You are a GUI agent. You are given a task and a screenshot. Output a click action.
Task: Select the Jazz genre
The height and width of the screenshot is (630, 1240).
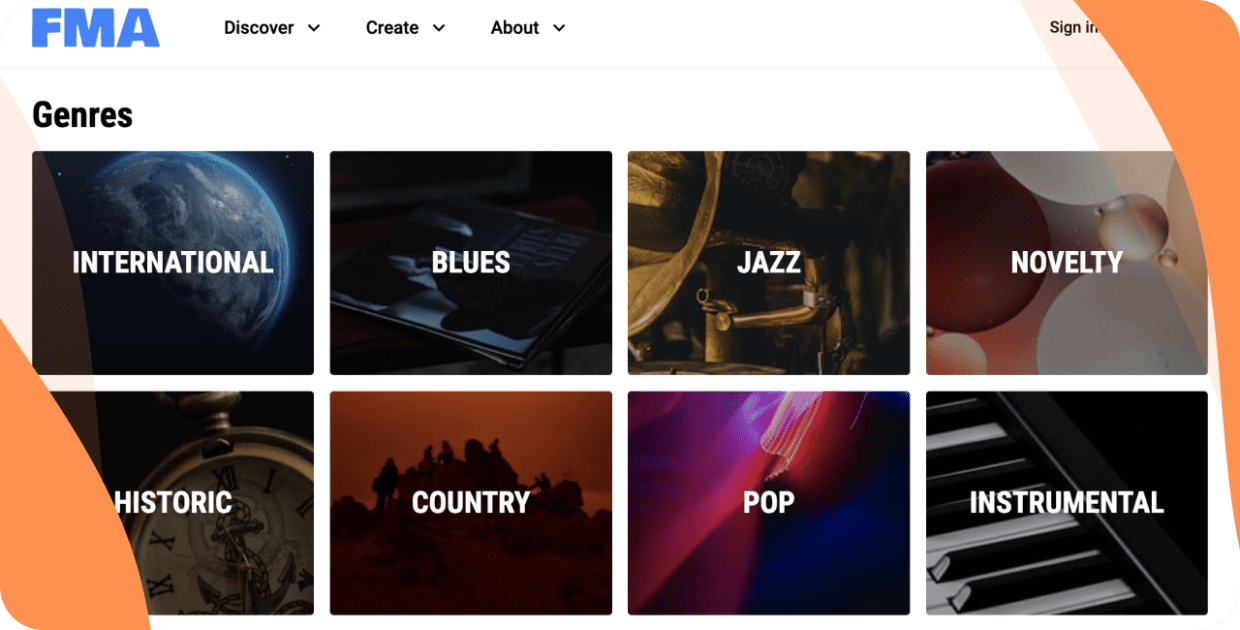pyautogui.click(x=768, y=262)
